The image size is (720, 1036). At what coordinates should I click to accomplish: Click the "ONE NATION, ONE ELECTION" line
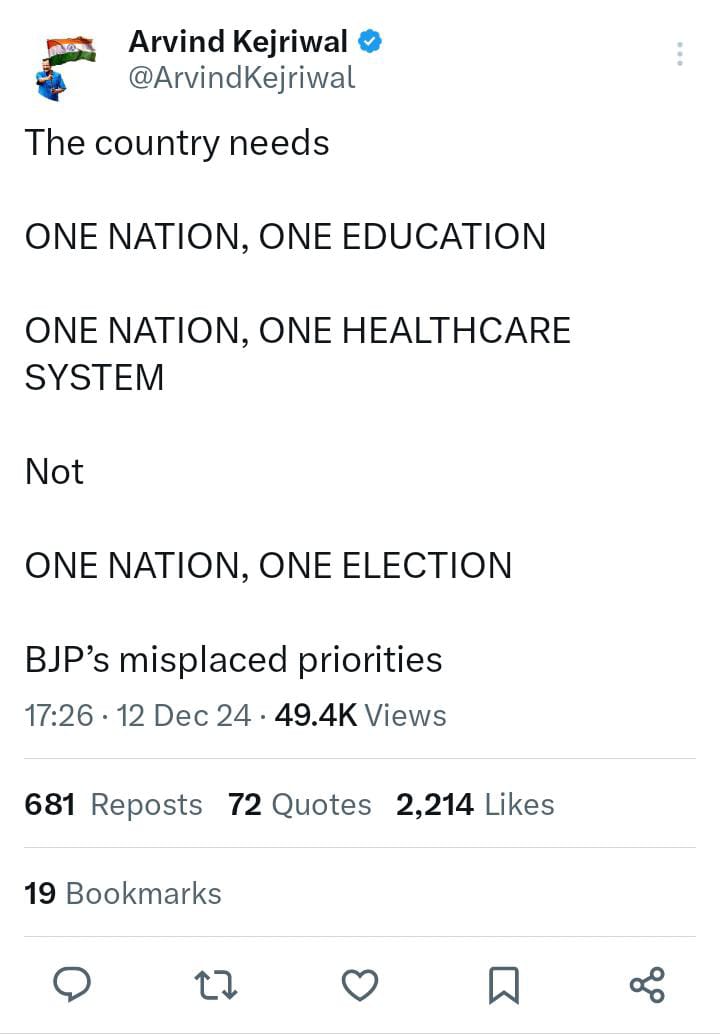click(x=268, y=566)
